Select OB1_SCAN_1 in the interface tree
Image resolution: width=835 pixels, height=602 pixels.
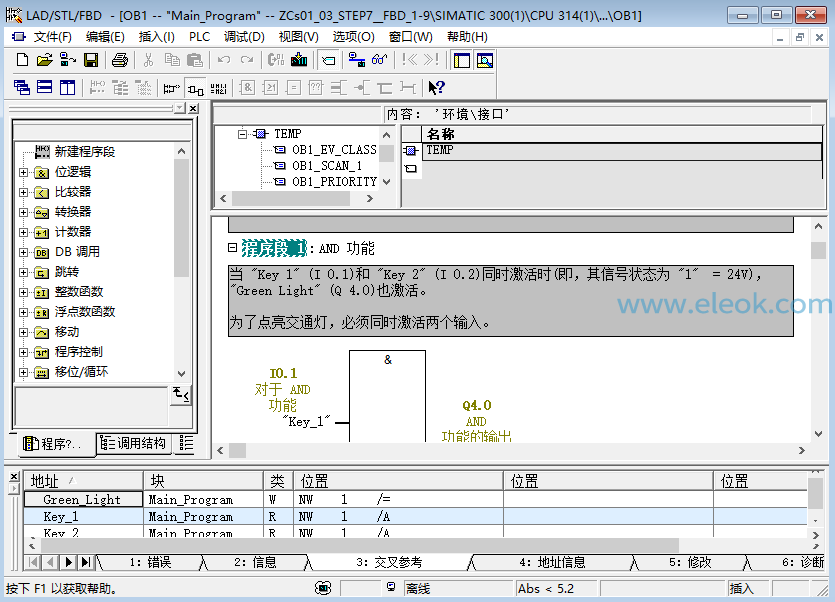tap(327, 166)
